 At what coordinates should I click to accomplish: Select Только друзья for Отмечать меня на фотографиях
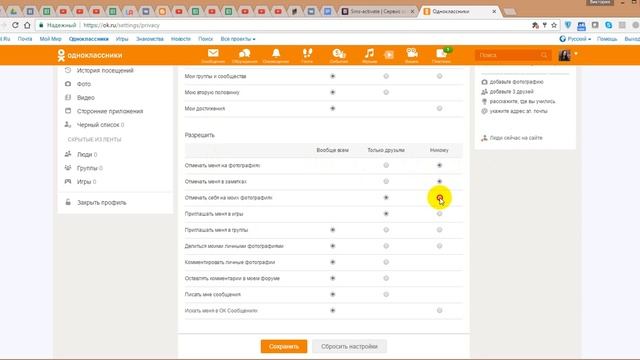coord(386,165)
